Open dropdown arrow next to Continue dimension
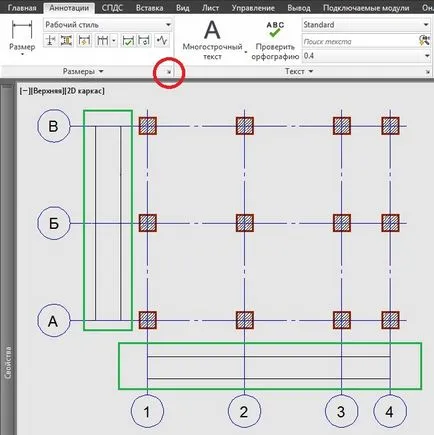The width and height of the screenshot is (434, 435). point(114,41)
